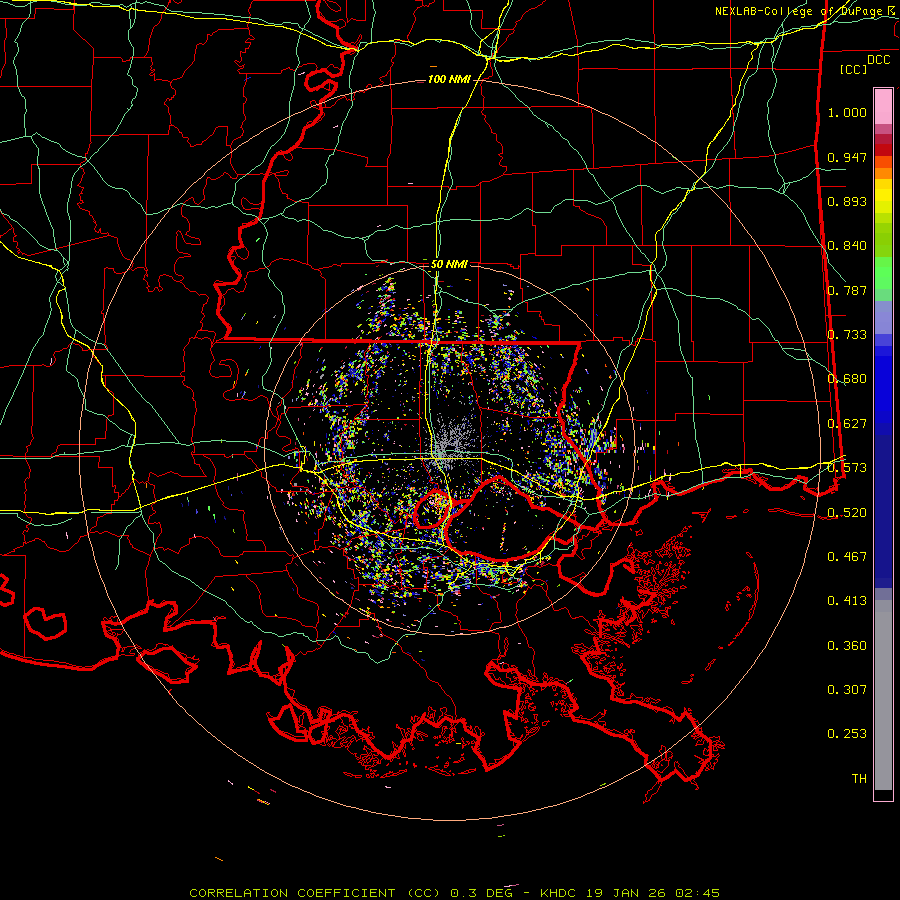Click the 0.573 scale value
This screenshot has height=900, width=900.
tap(847, 467)
